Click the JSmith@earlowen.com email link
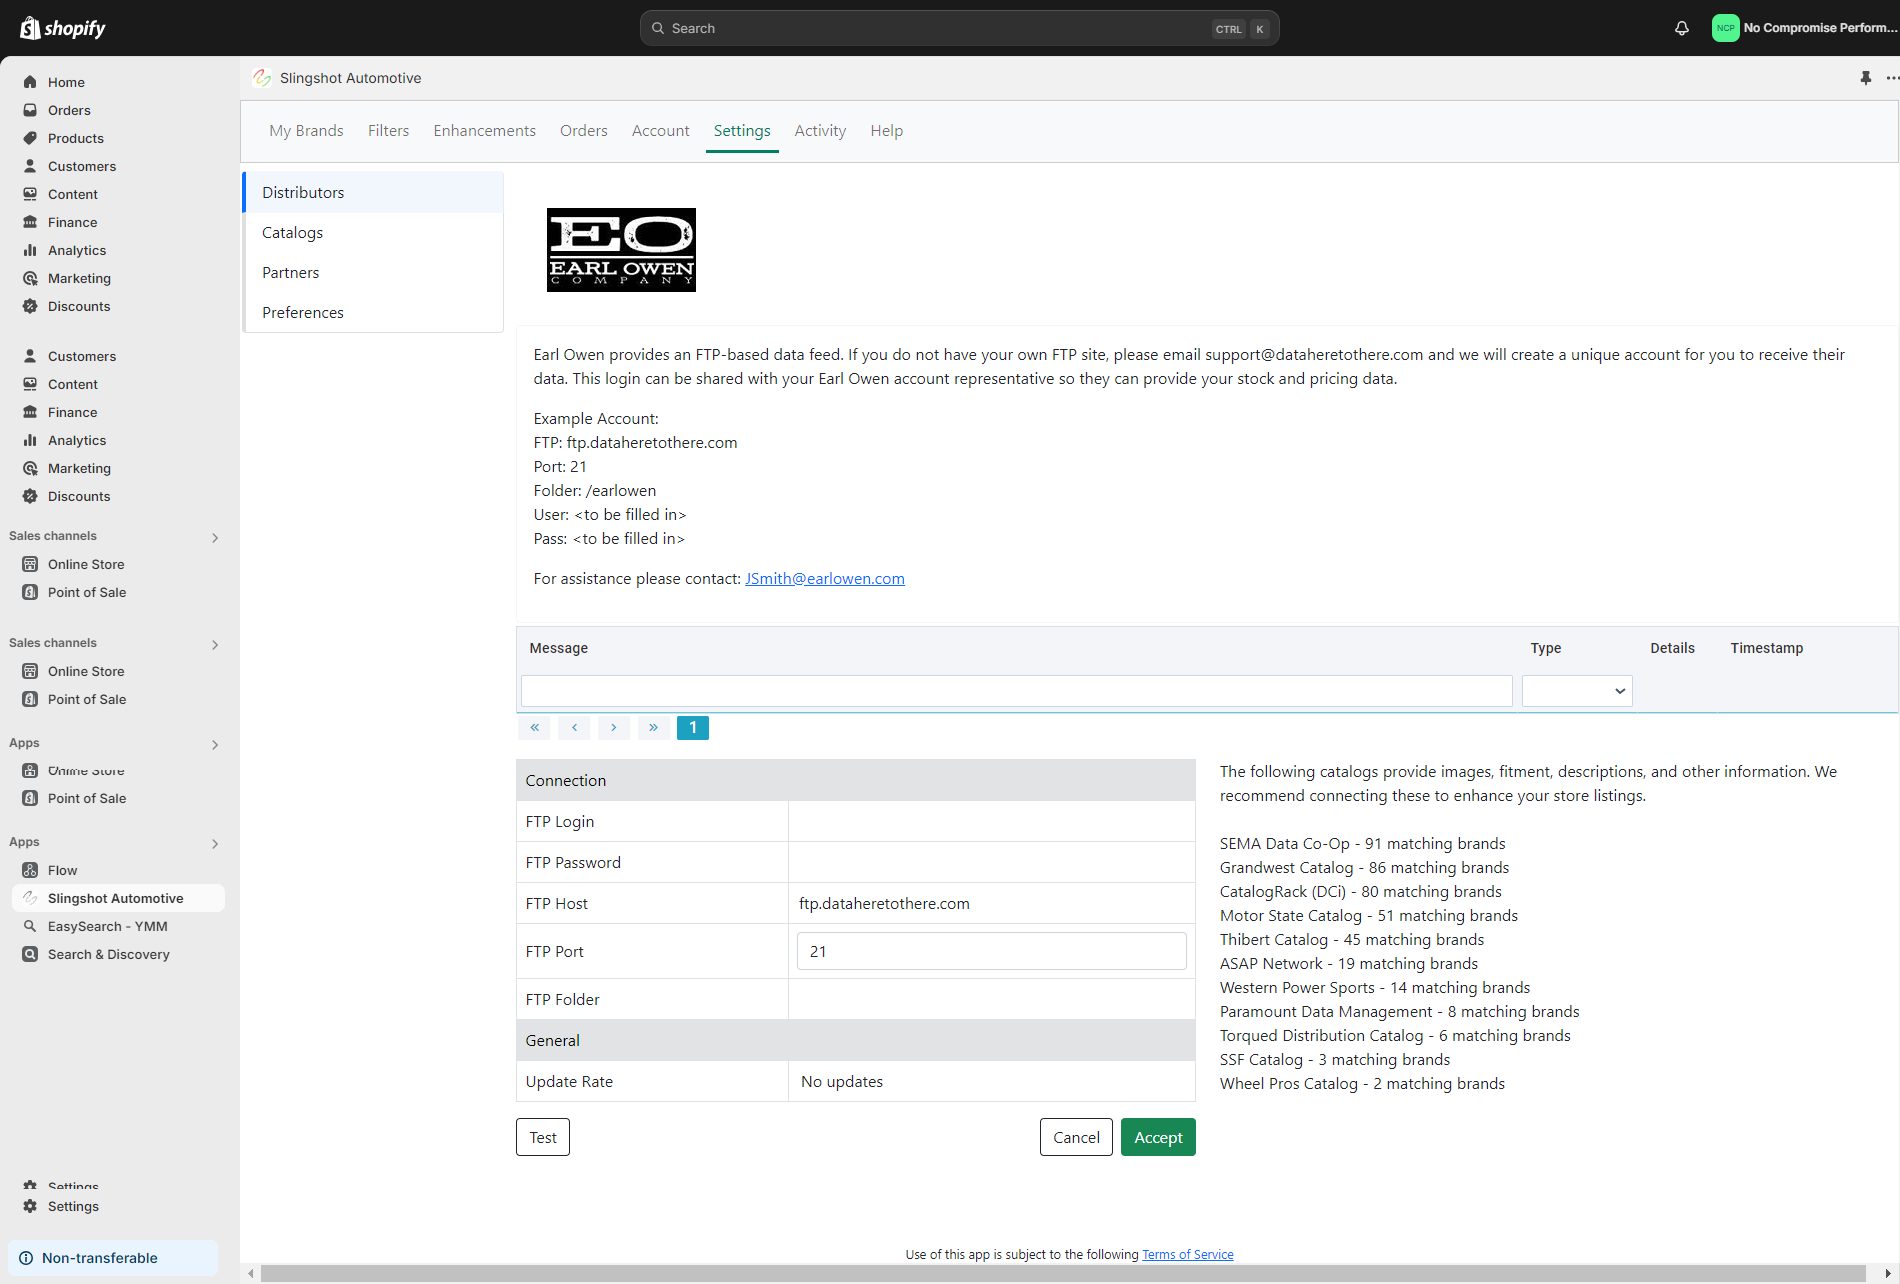Image resolution: width=1900 pixels, height=1284 pixels. pyautogui.click(x=825, y=578)
